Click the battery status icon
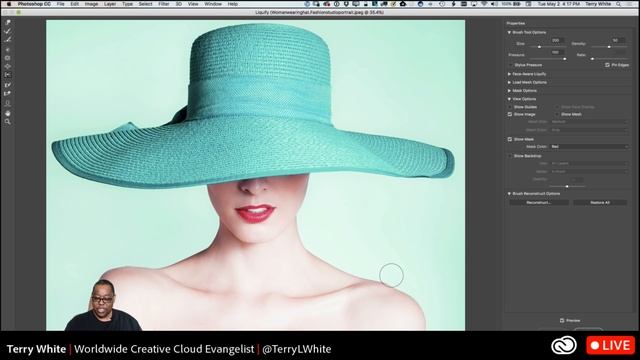 (x=518, y=4)
